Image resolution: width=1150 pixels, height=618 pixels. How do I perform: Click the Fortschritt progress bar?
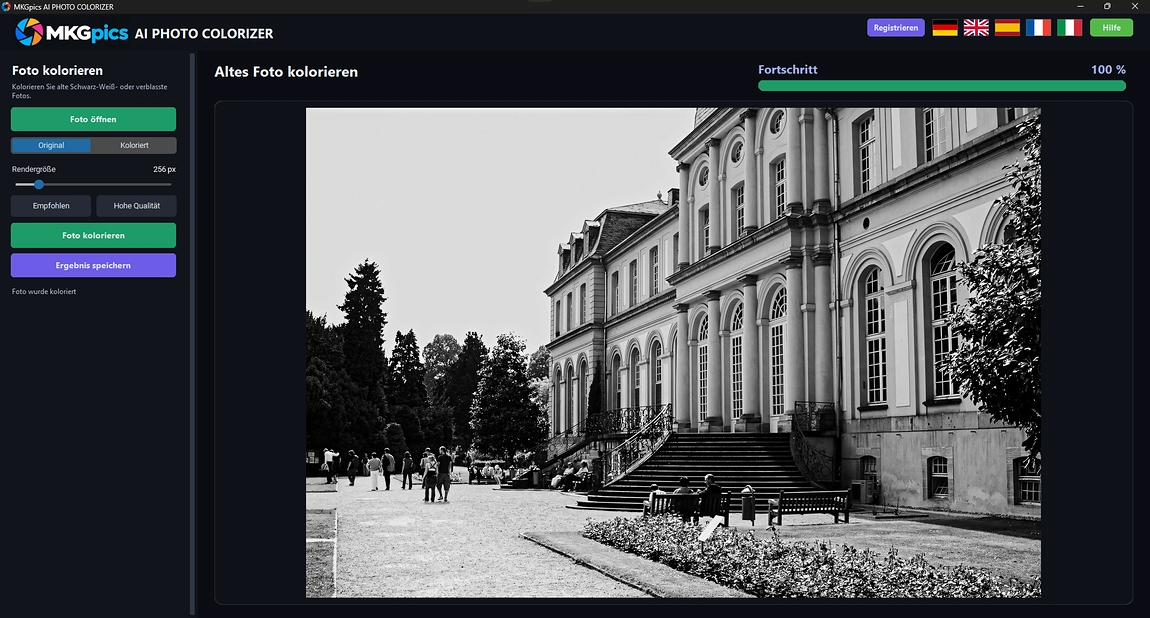[x=942, y=86]
